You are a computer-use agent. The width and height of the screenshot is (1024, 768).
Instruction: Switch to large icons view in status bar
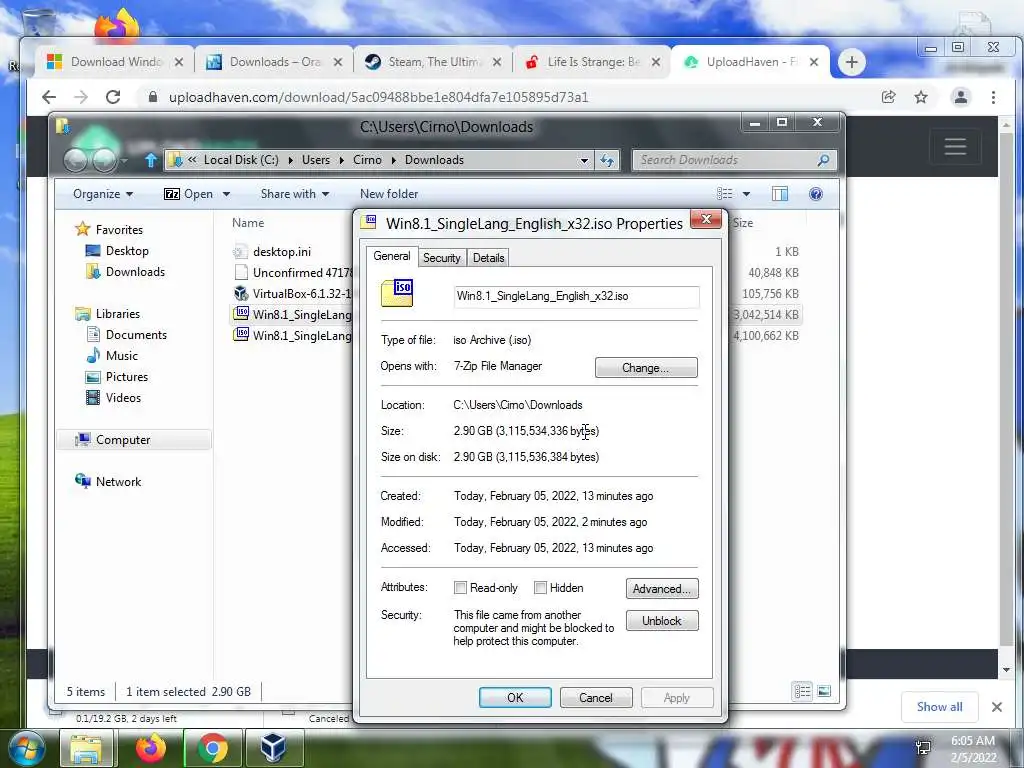click(824, 691)
